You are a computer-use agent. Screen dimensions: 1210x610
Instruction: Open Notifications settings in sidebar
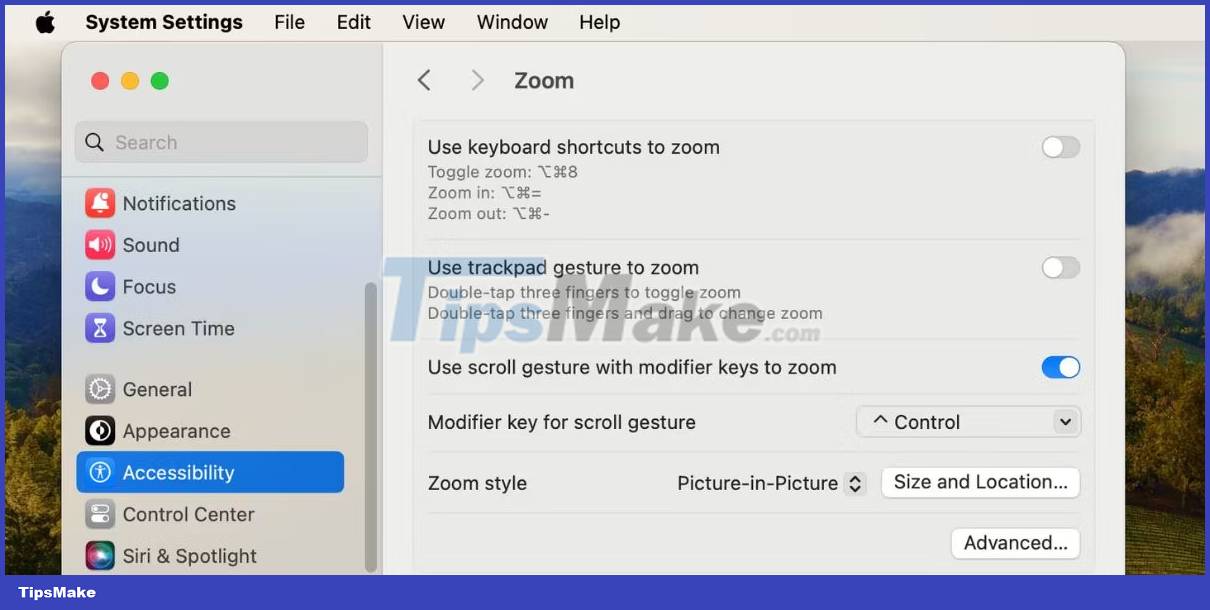178,203
